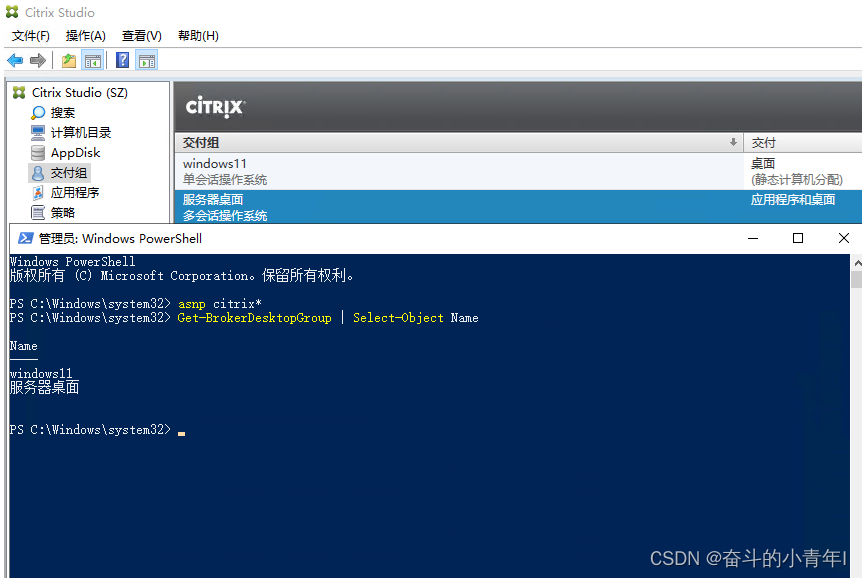The width and height of the screenshot is (862, 578).
Task: Open the 应用程序 applications node
Action: point(74,193)
